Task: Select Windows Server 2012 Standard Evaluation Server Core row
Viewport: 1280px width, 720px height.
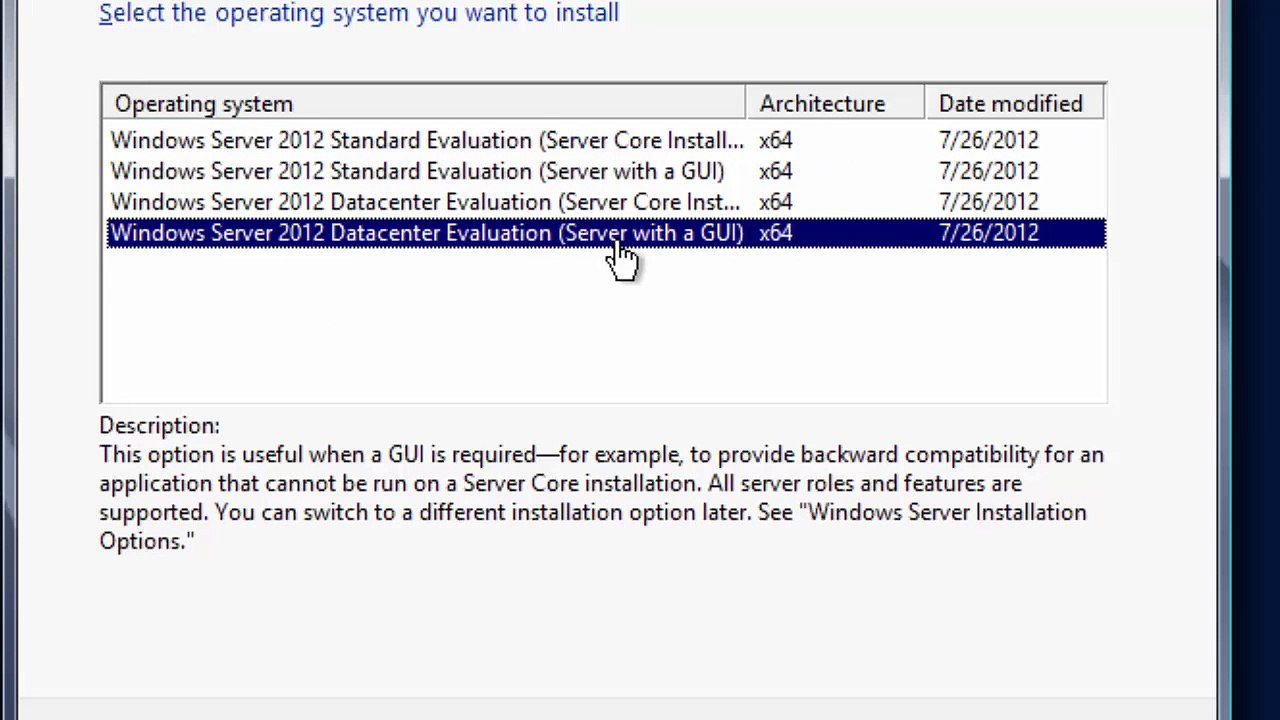Action: pos(605,140)
